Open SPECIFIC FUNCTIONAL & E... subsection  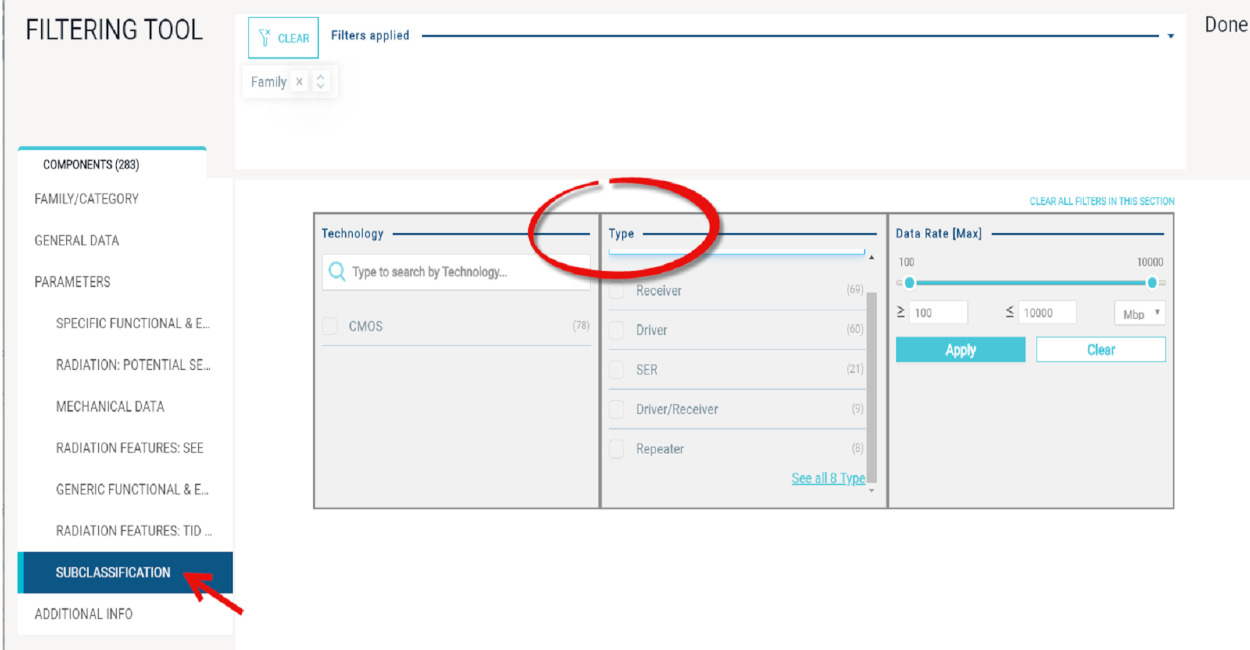pyautogui.click(x=133, y=323)
